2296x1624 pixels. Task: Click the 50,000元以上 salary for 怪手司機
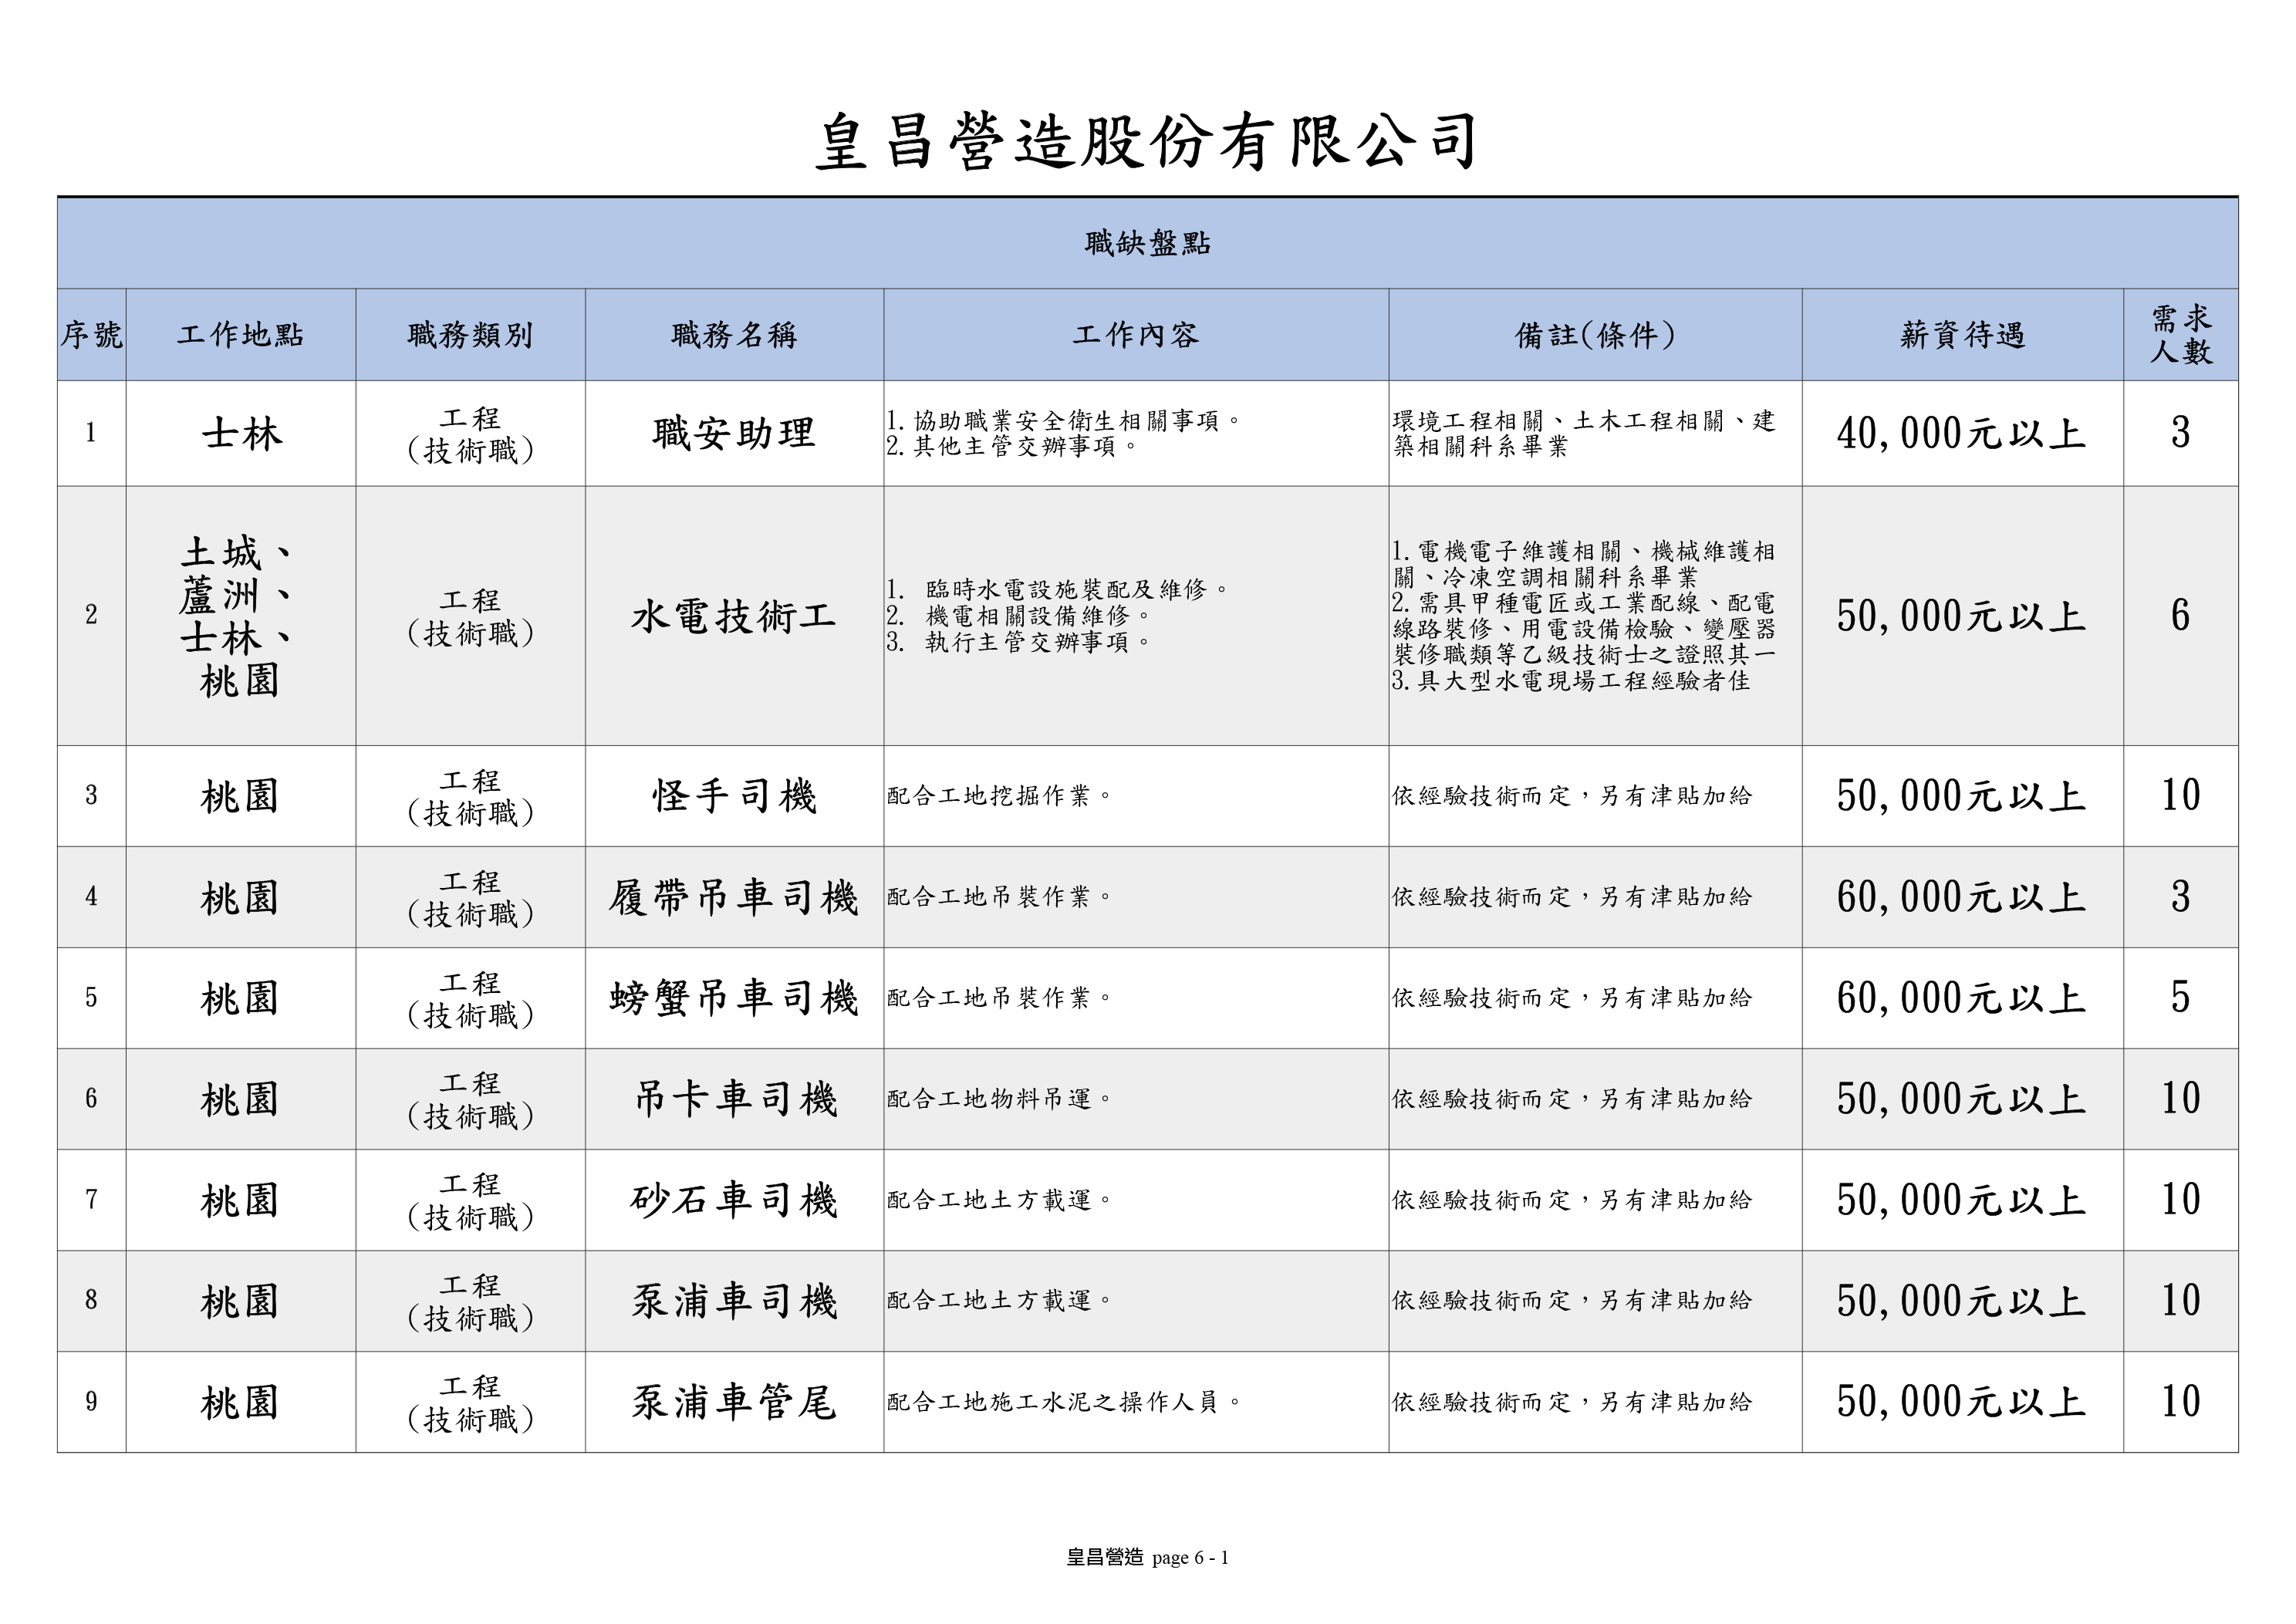click(x=1961, y=797)
